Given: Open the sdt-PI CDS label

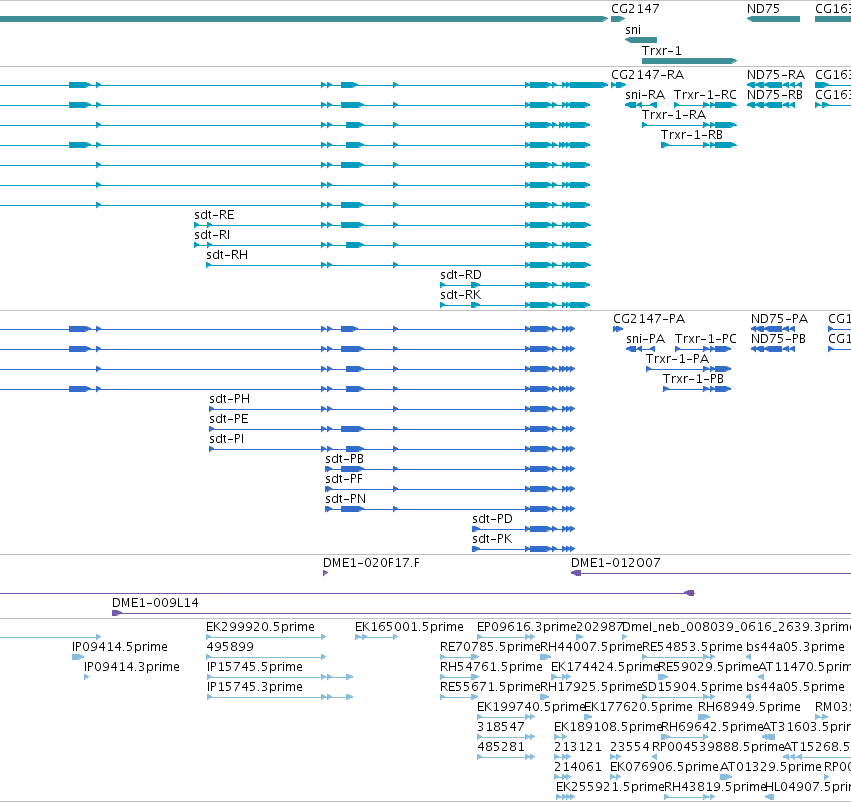Looking at the screenshot, I should 227,440.
